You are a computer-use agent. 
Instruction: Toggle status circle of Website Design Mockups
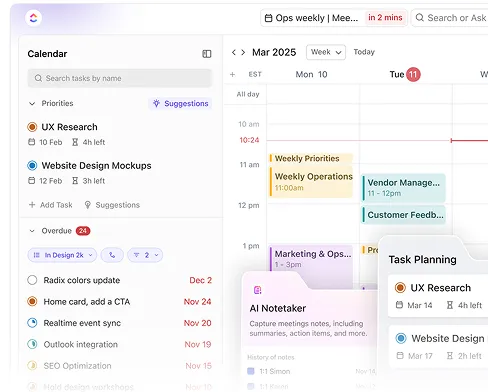pos(32,165)
